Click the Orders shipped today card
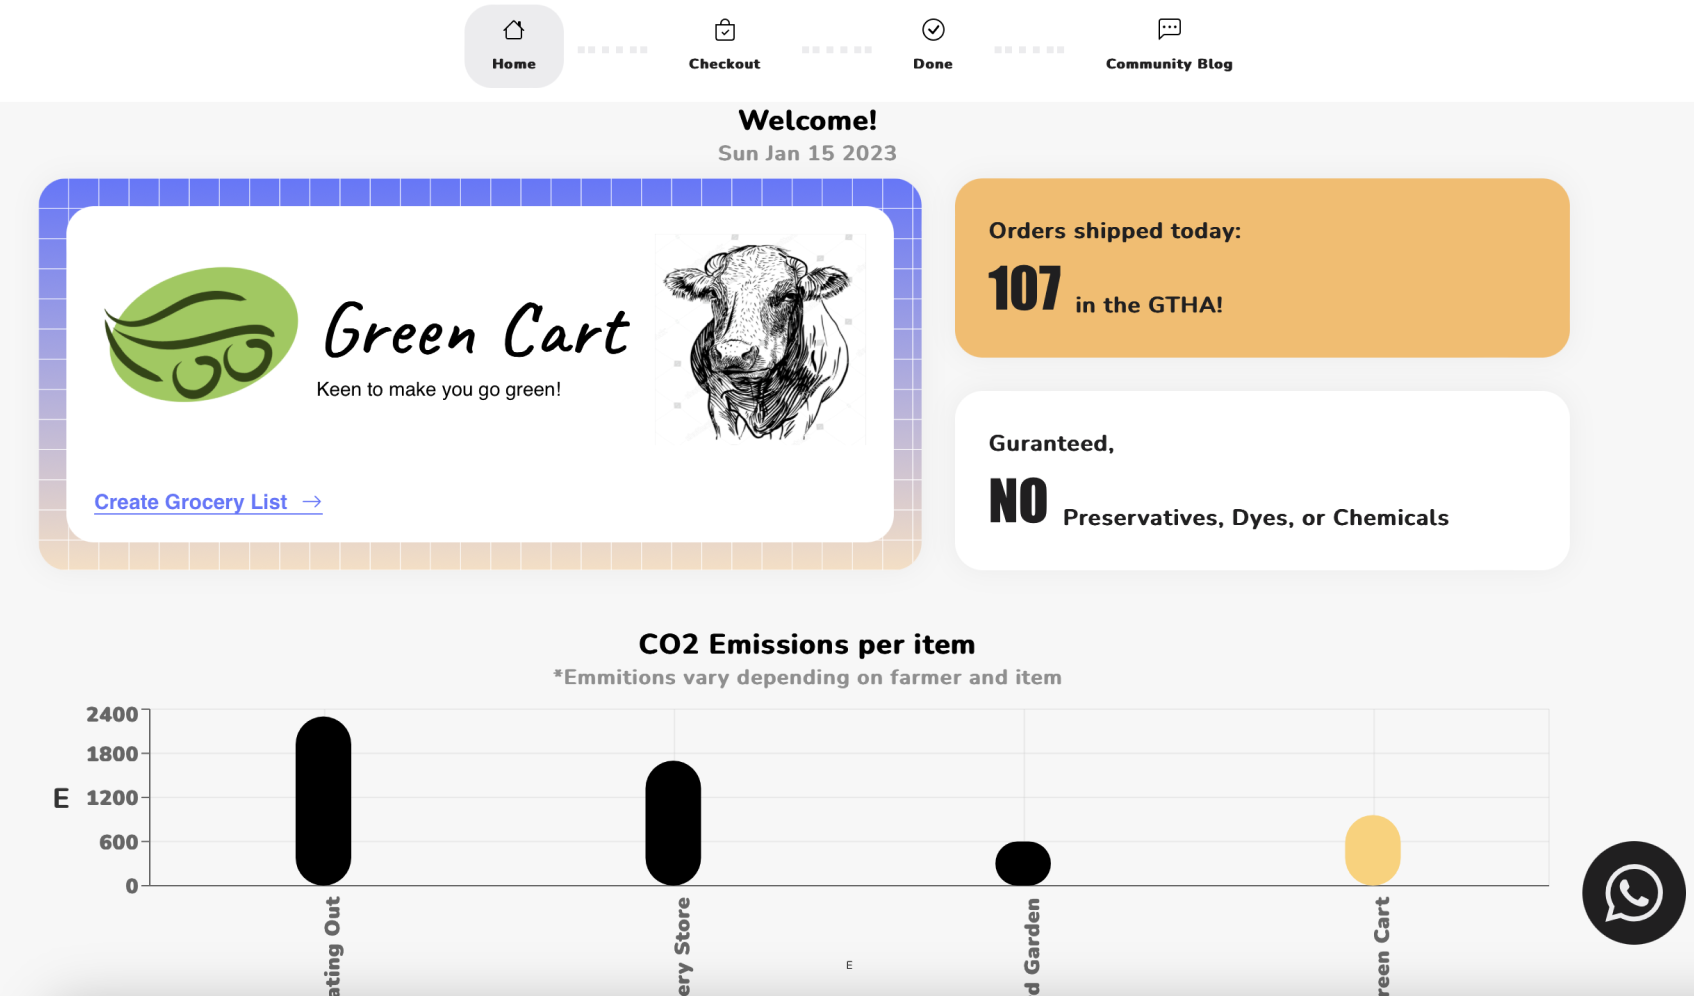The width and height of the screenshot is (1694, 996). click(x=1261, y=267)
